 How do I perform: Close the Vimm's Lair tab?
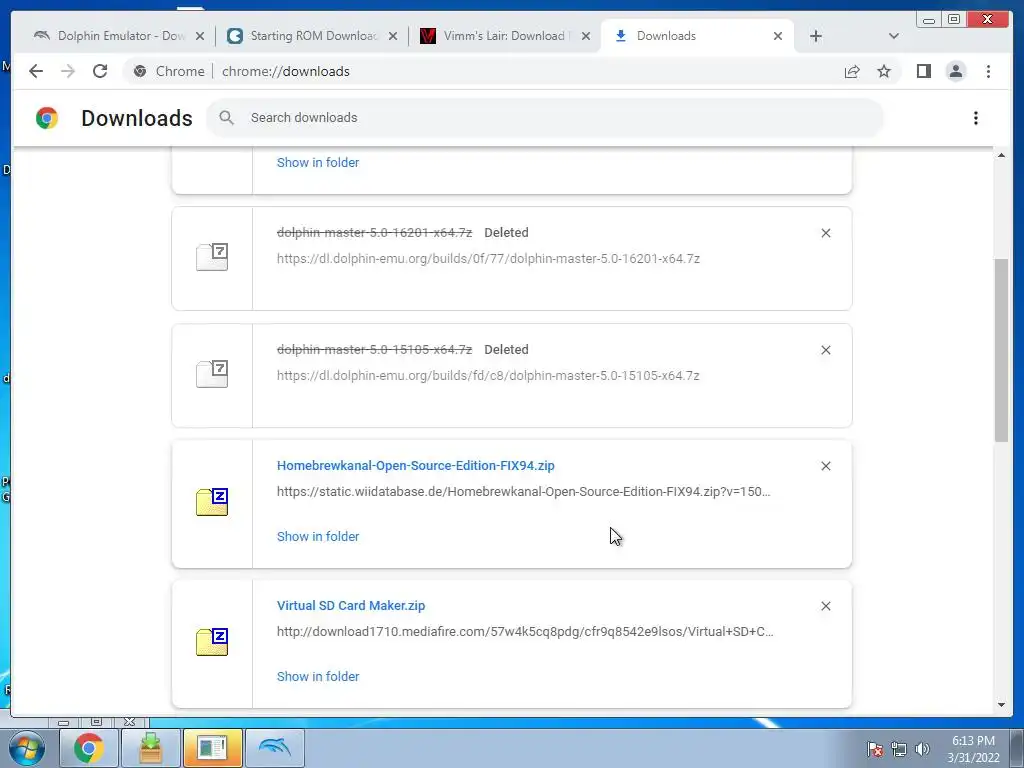coord(586,36)
